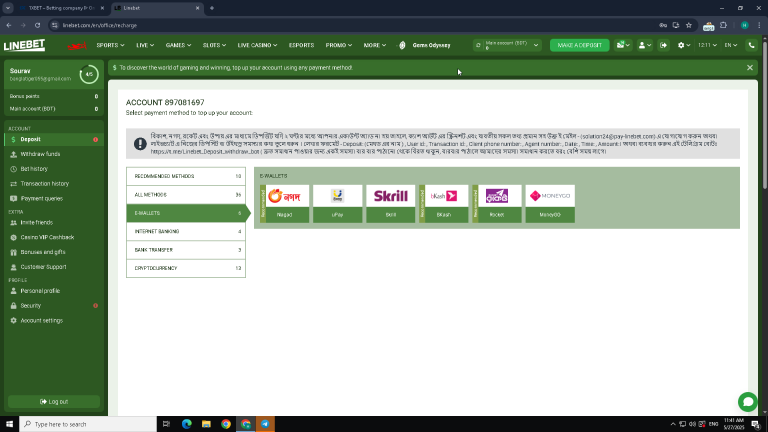Open the Live Casino dropdown
Viewport: 768px width, 432px height.
tap(257, 45)
